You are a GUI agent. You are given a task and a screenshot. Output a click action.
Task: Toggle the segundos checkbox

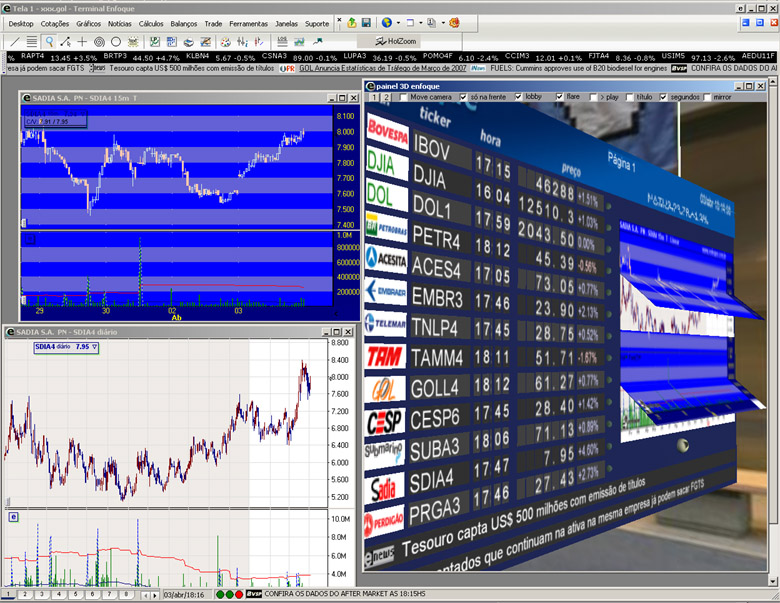point(663,97)
